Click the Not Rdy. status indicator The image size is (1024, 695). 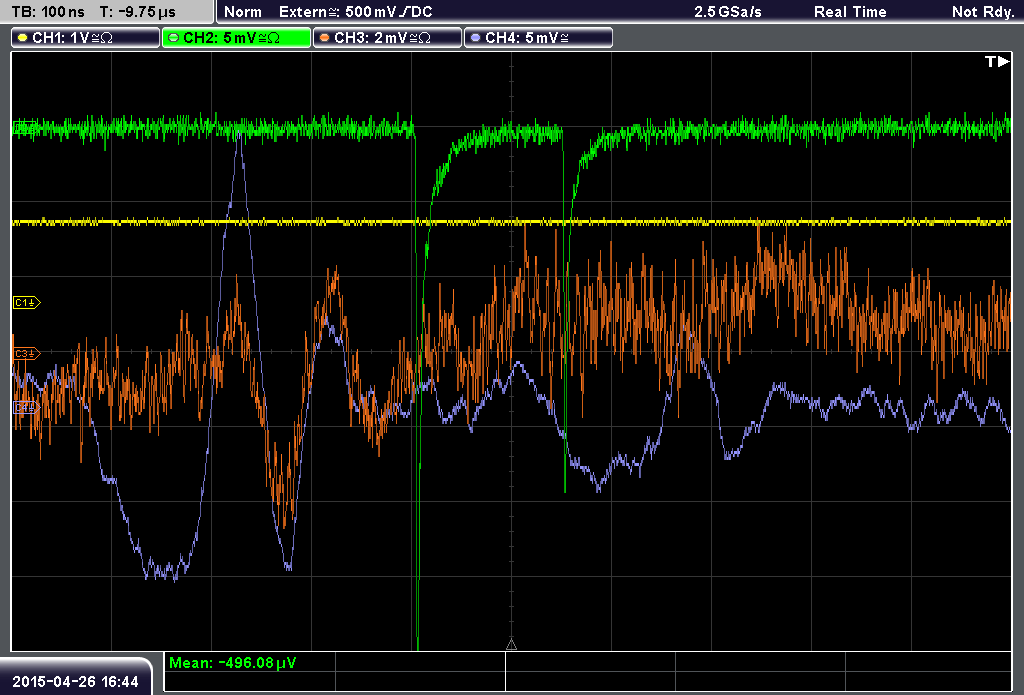click(983, 12)
